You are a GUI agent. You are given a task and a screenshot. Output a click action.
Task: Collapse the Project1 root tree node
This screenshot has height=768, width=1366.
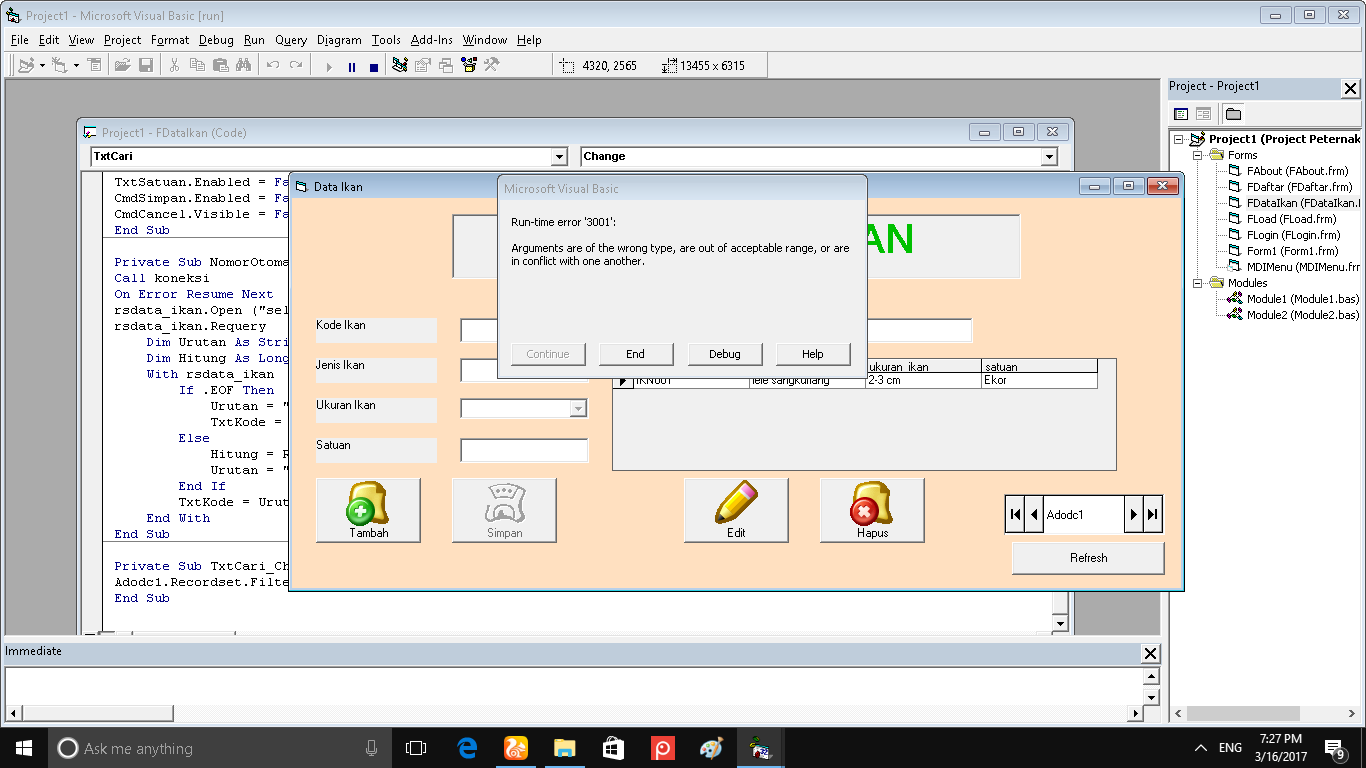[x=1179, y=139]
